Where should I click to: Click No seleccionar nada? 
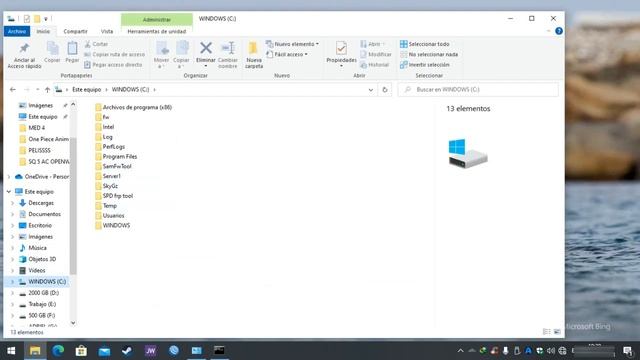(x=429, y=54)
